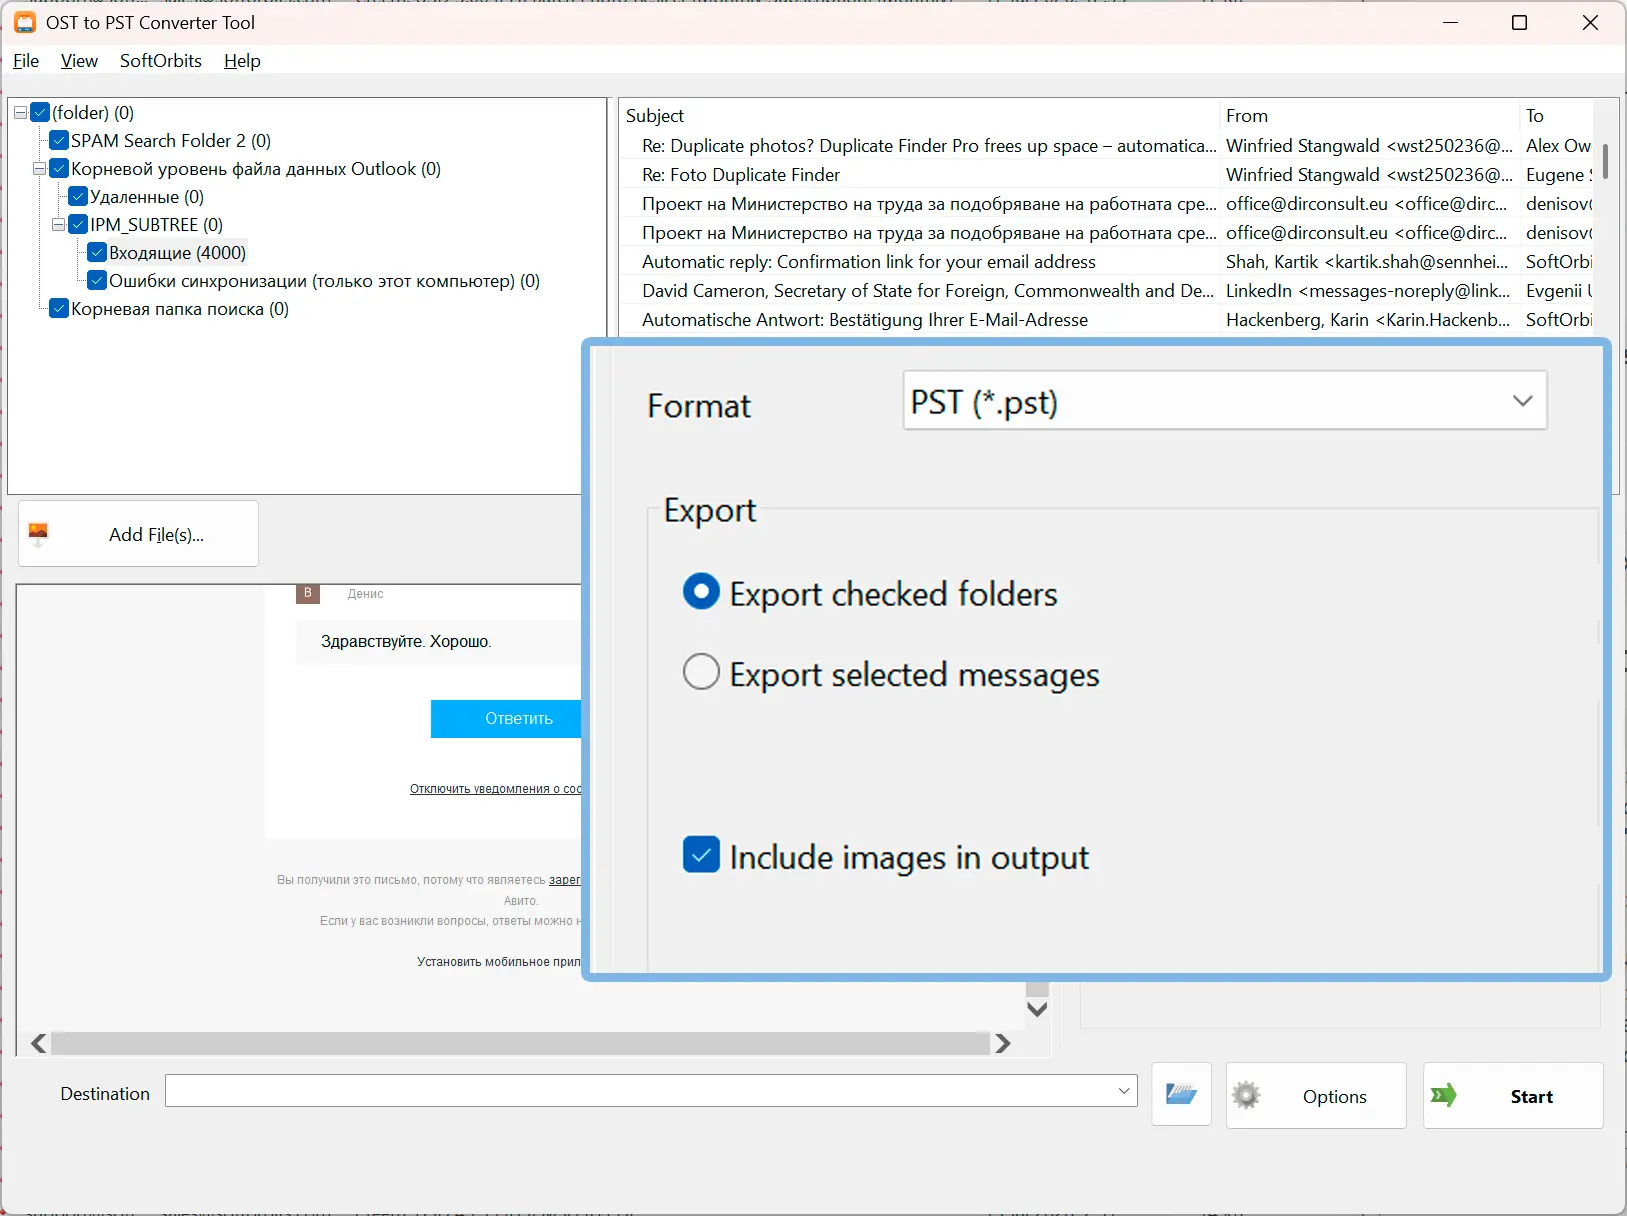Uncheck the (folder) root checkbox
The height and width of the screenshot is (1216, 1627).
click(40, 113)
